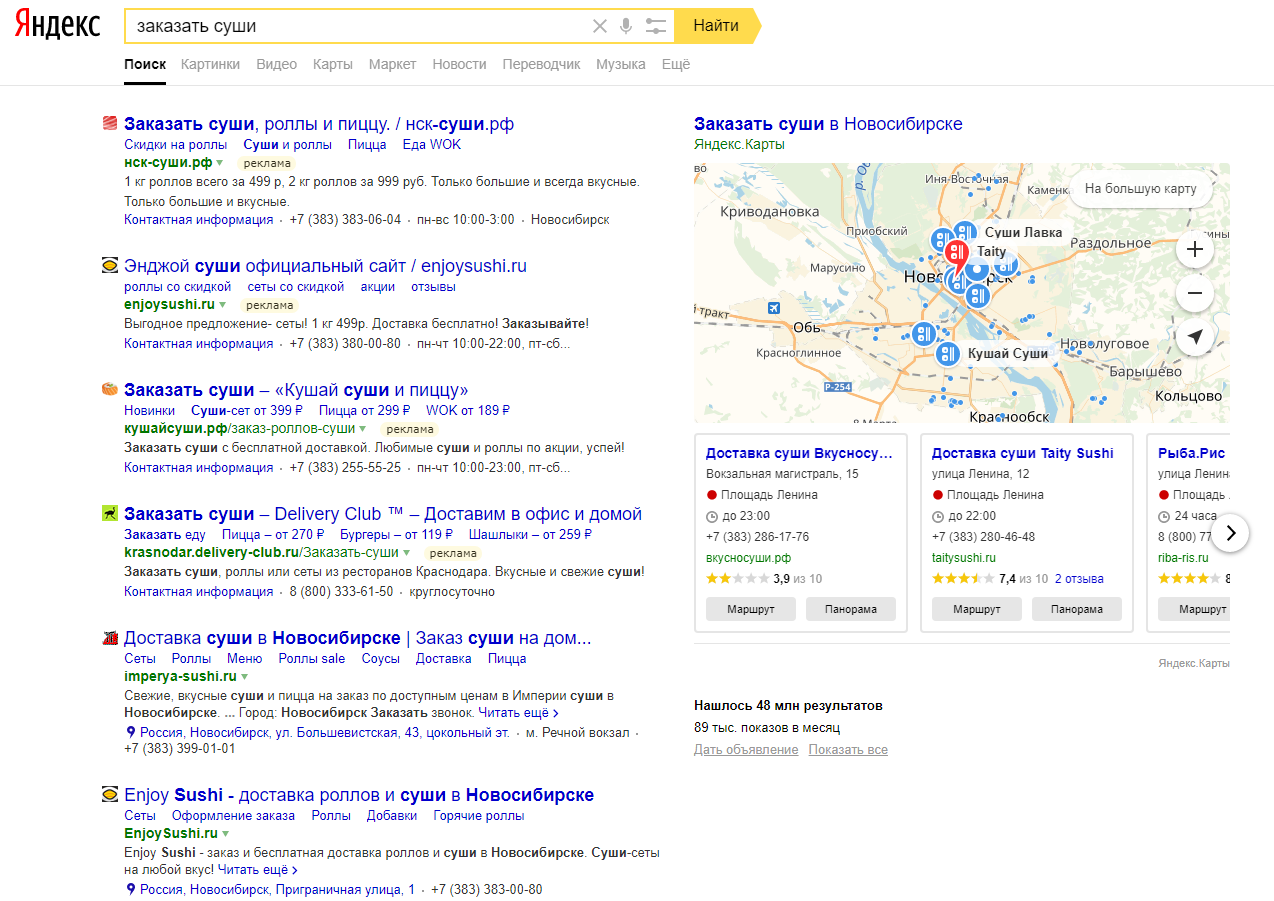1274x901 pixels.
Task: Click the Яндекс.Карты source under map heading
Action: [739, 144]
